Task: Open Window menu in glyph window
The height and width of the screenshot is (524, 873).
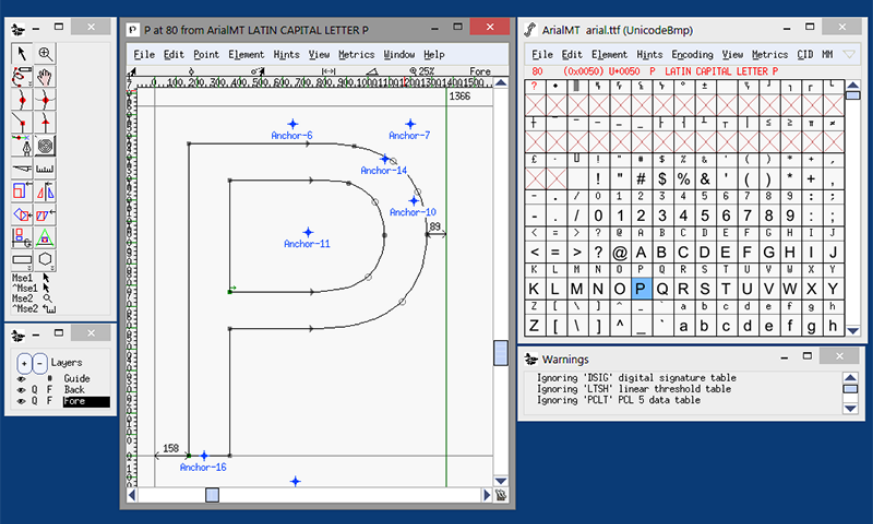Action: point(399,55)
